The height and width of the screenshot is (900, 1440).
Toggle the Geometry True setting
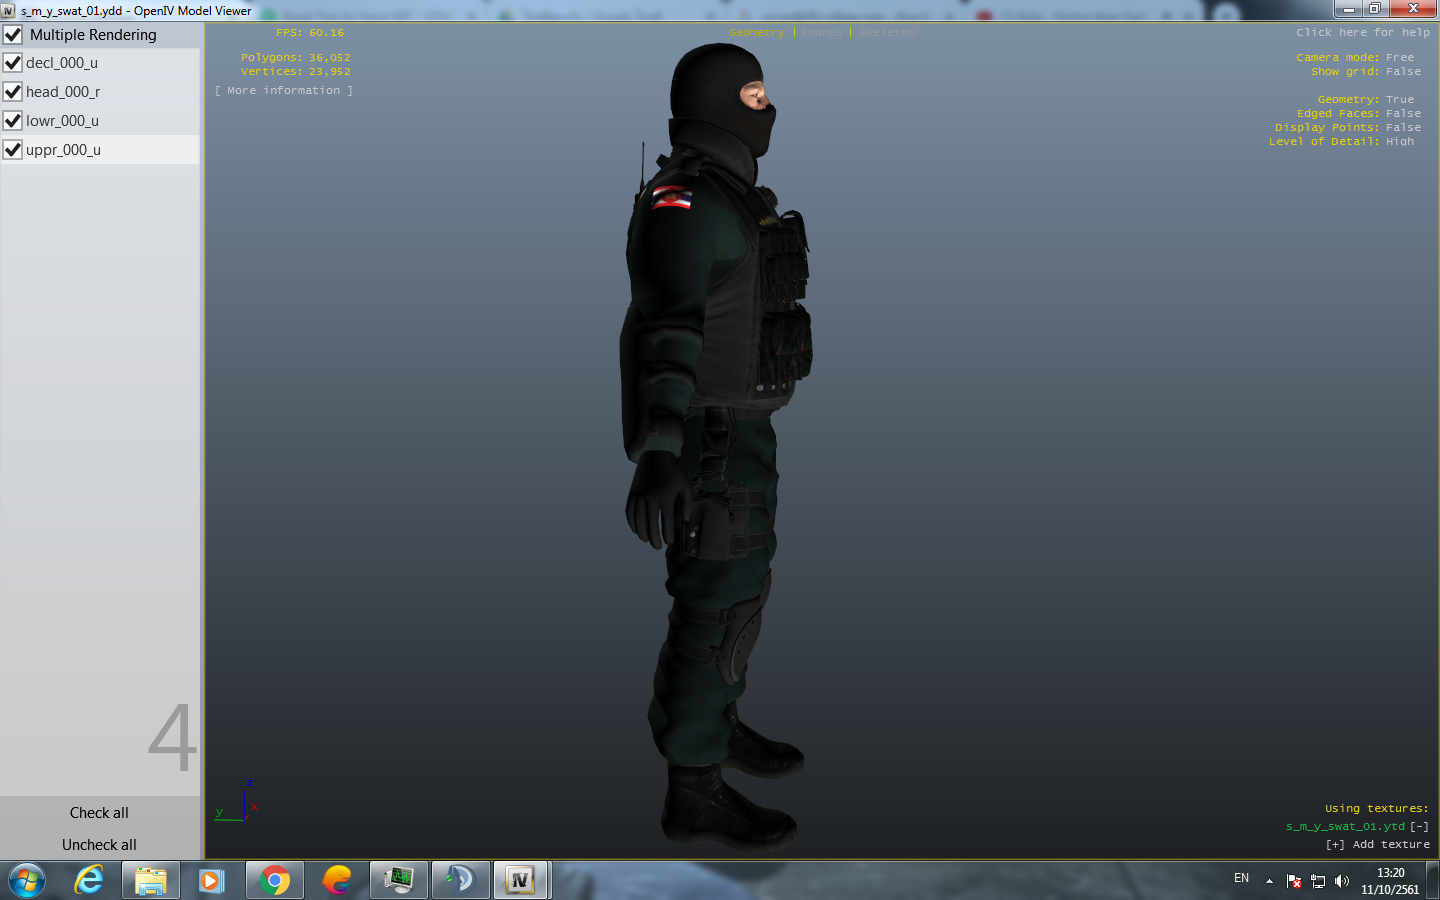pos(1366,100)
